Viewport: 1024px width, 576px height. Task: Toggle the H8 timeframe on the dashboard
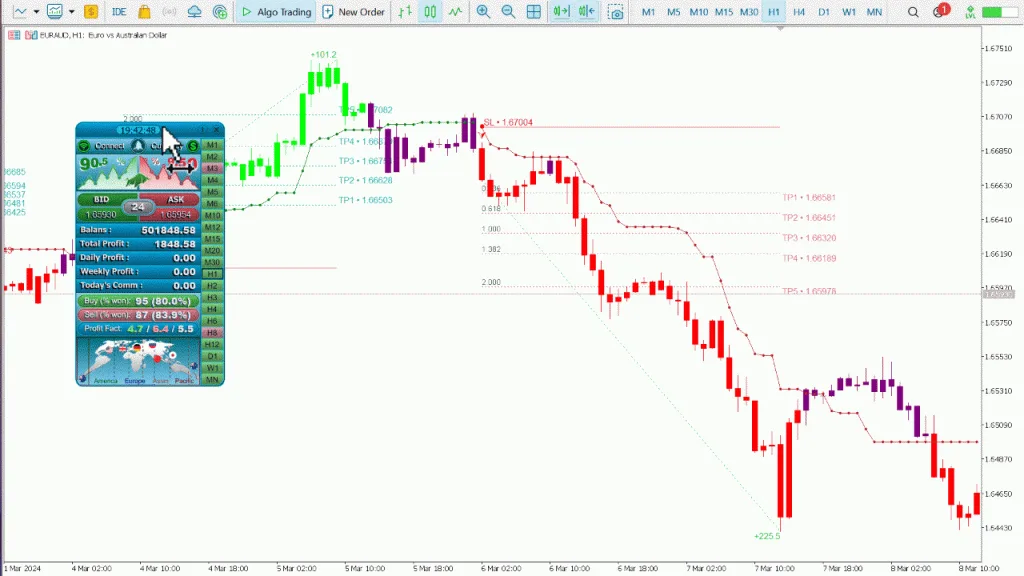point(214,332)
